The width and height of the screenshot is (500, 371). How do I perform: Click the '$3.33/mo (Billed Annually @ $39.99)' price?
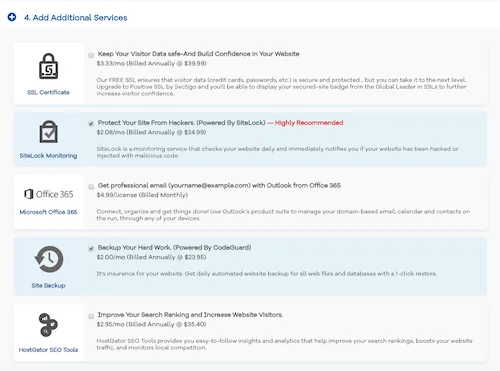click(x=151, y=63)
